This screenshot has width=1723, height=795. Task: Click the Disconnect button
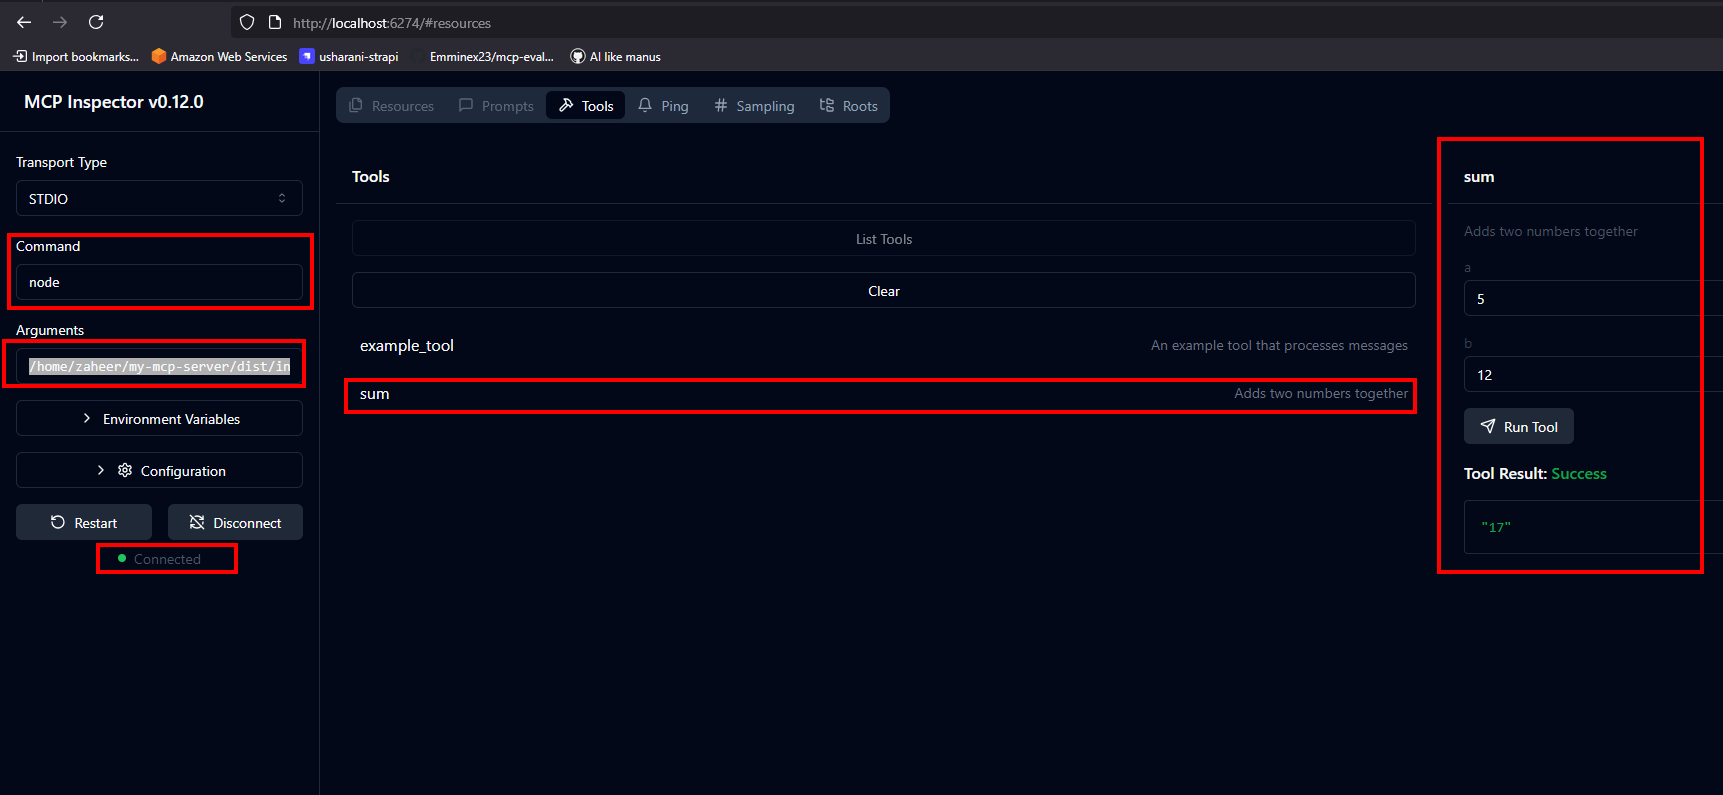tap(235, 522)
